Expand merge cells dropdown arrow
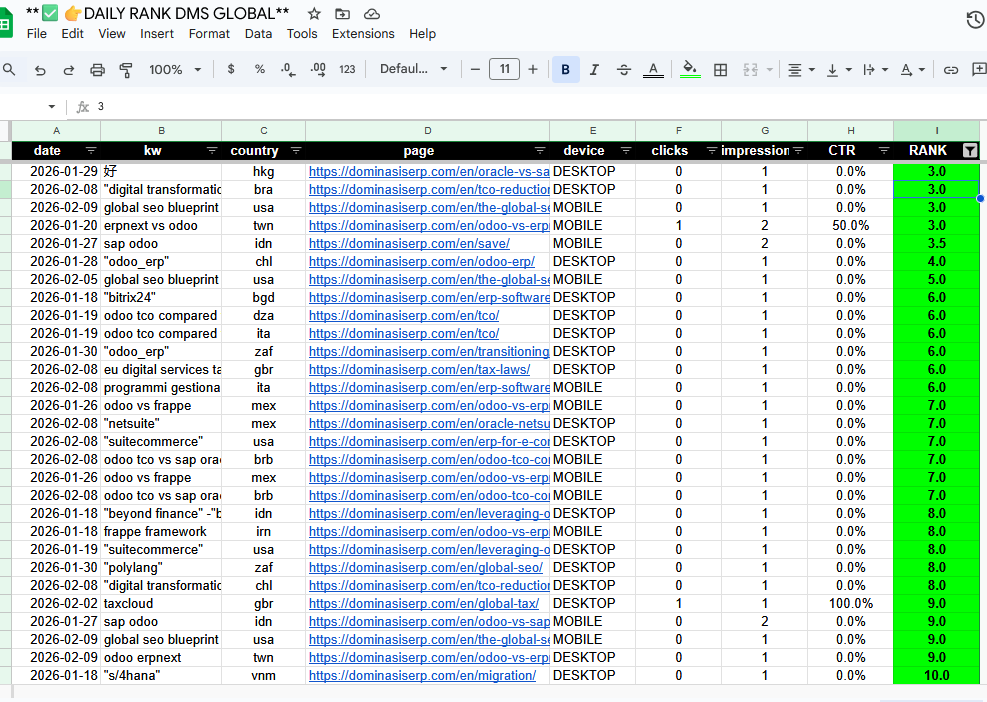 pos(769,70)
